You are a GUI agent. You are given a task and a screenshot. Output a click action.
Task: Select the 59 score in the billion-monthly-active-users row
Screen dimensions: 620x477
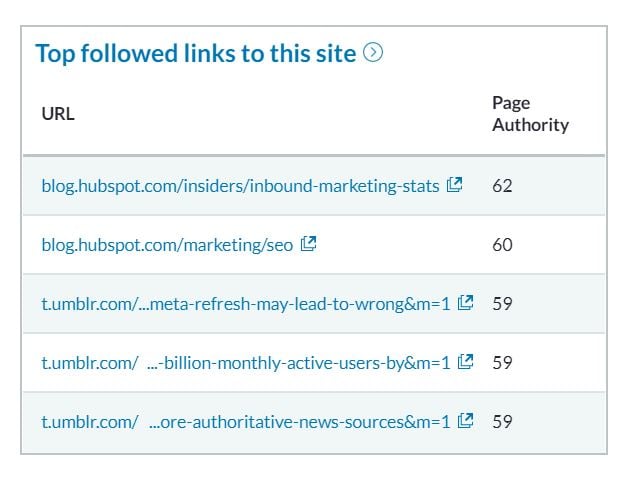coord(502,362)
